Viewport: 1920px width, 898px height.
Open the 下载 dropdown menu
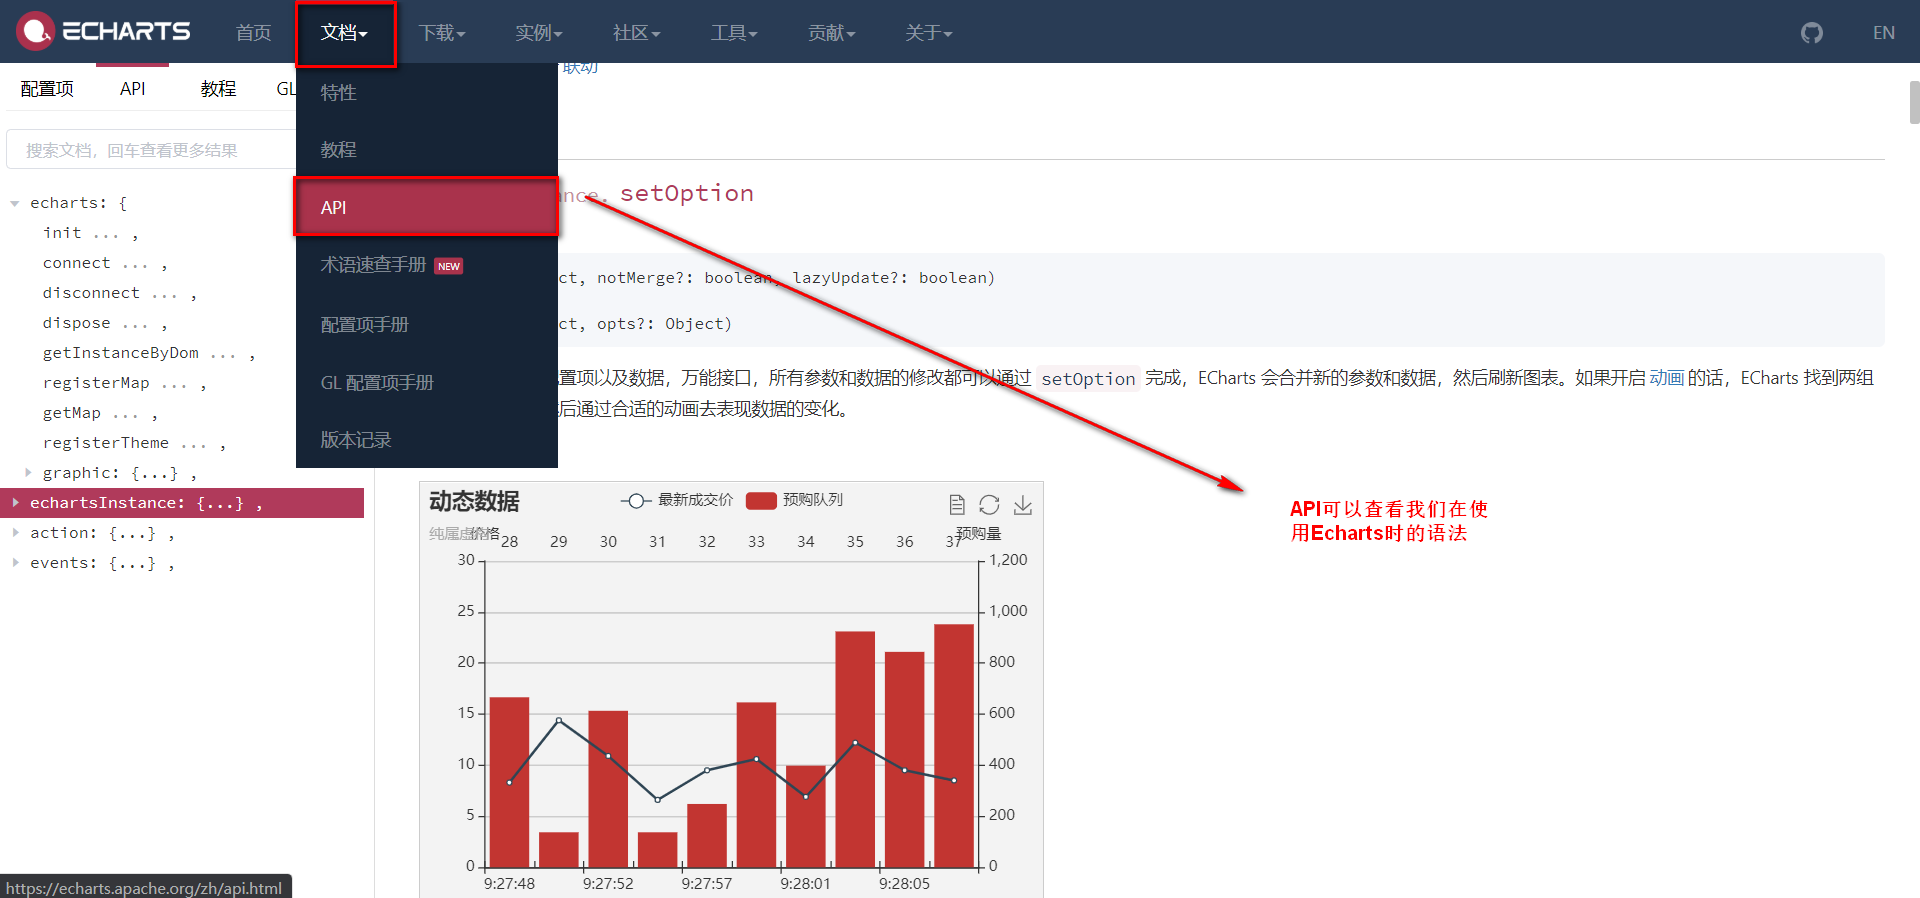point(442,33)
